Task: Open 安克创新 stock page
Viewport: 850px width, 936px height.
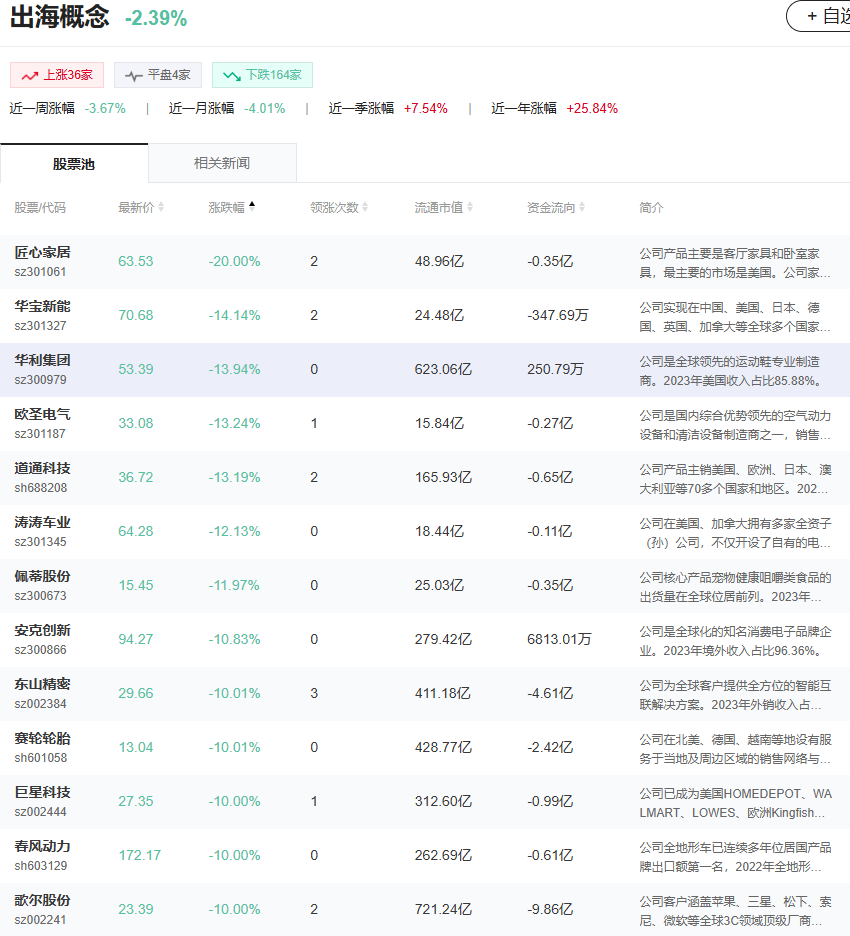Action: pyautogui.click(x=42, y=630)
